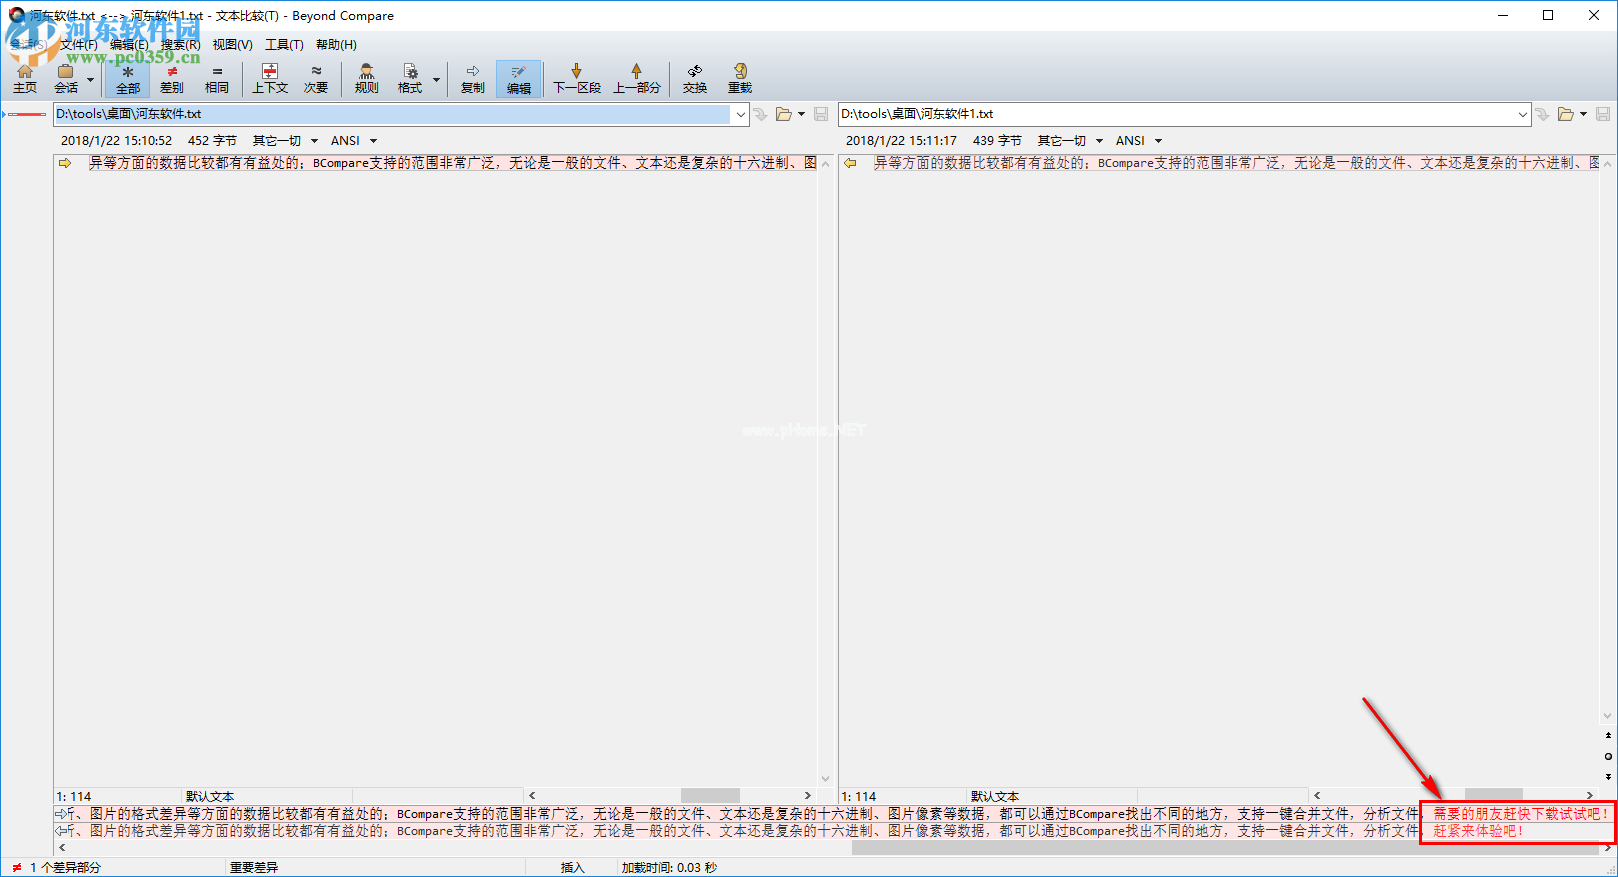Open the 搜索(R) menu
Screen dimensions: 1618x877
pos(181,44)
